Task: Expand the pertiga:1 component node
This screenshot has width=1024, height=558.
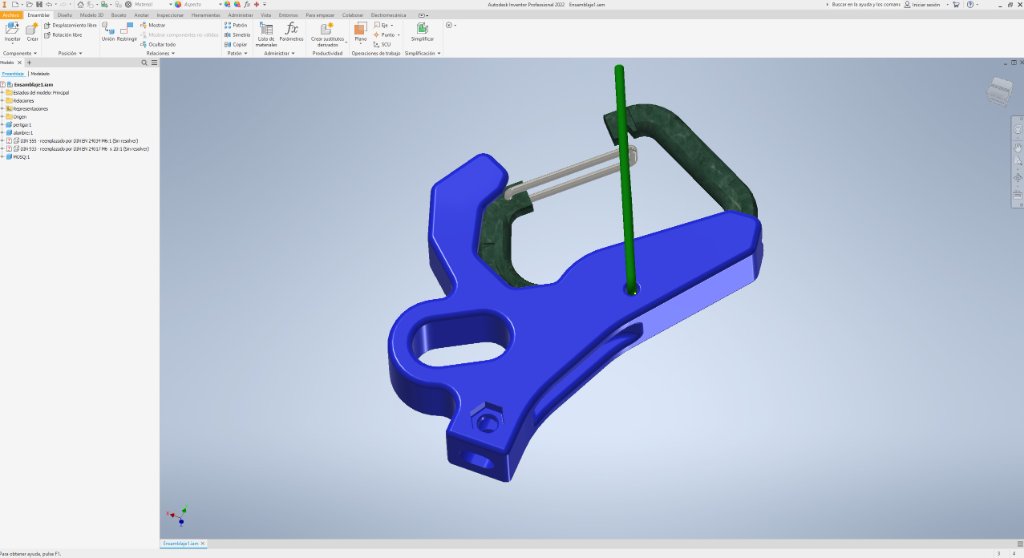Action: (x=3, y=125)
